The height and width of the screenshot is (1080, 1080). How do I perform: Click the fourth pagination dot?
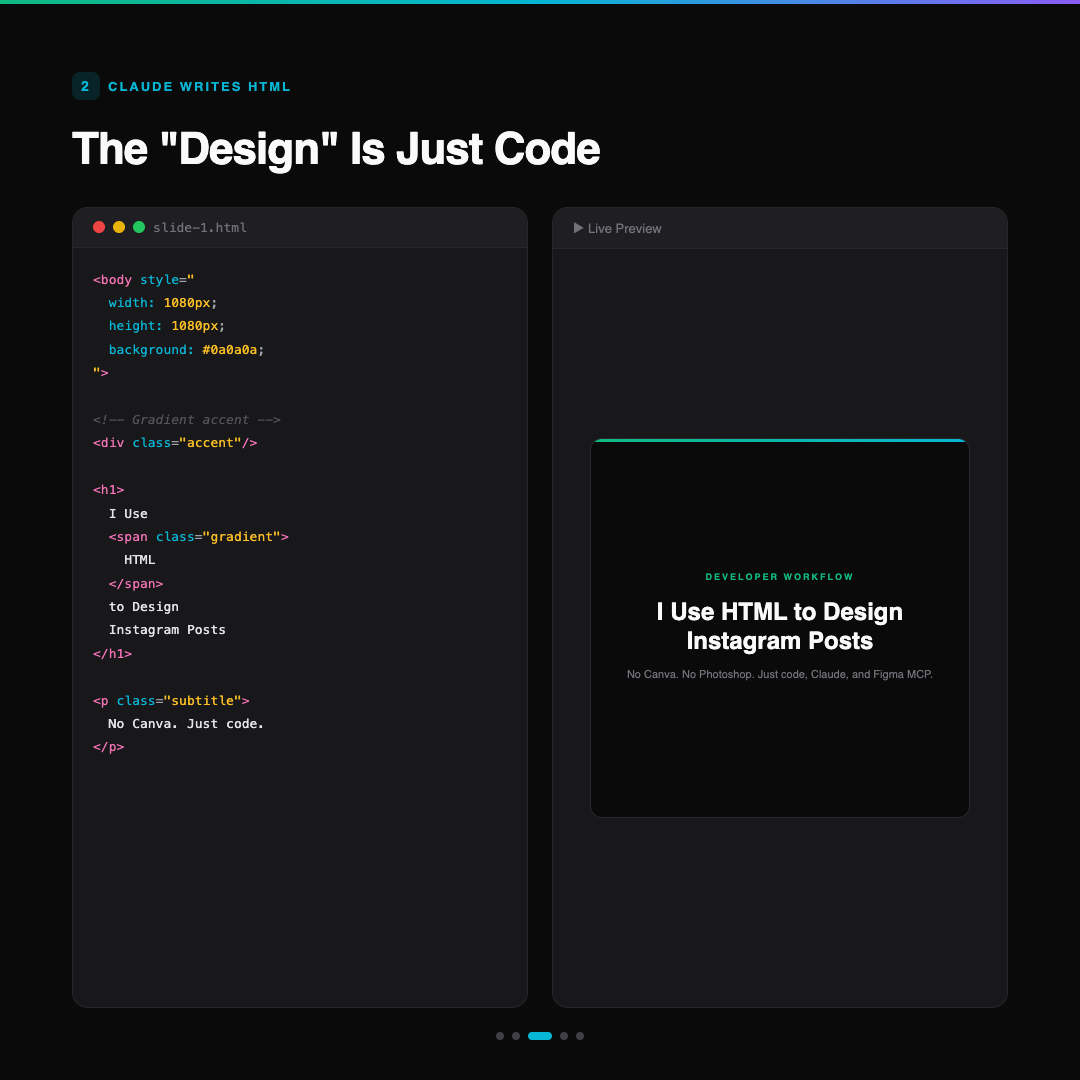[564, 1036]
